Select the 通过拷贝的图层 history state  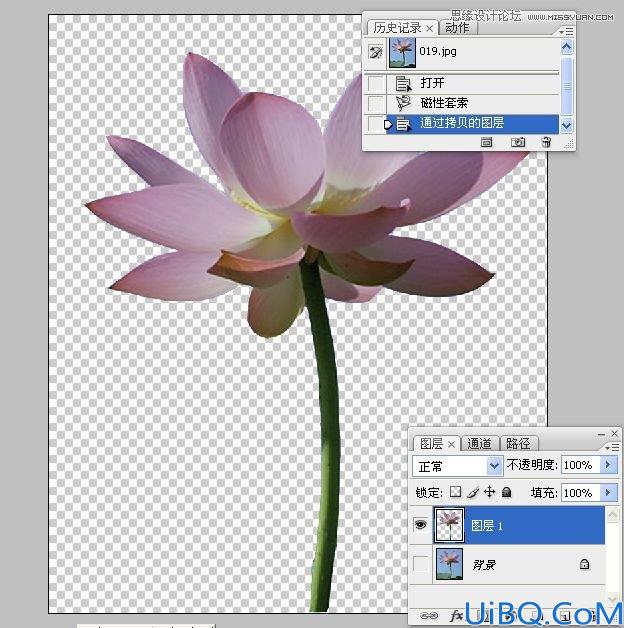coord(472,124)
